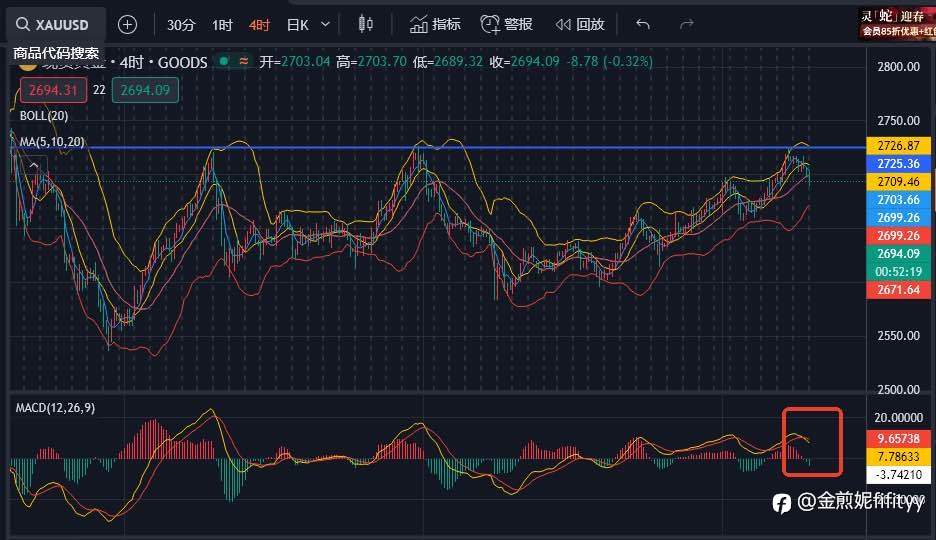This screenshot has height=540, width=936.
Task: Click the plus icon to add symbol
Action: tap(127, 24)
